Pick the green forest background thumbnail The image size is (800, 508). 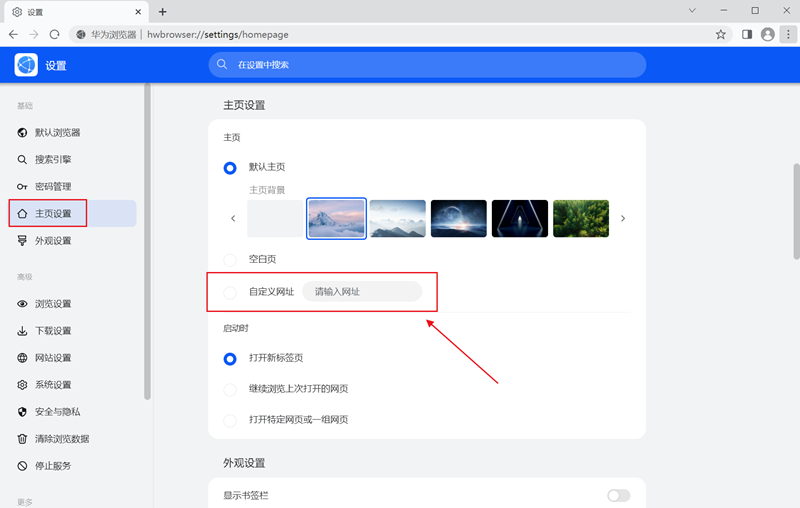(580, 218)
